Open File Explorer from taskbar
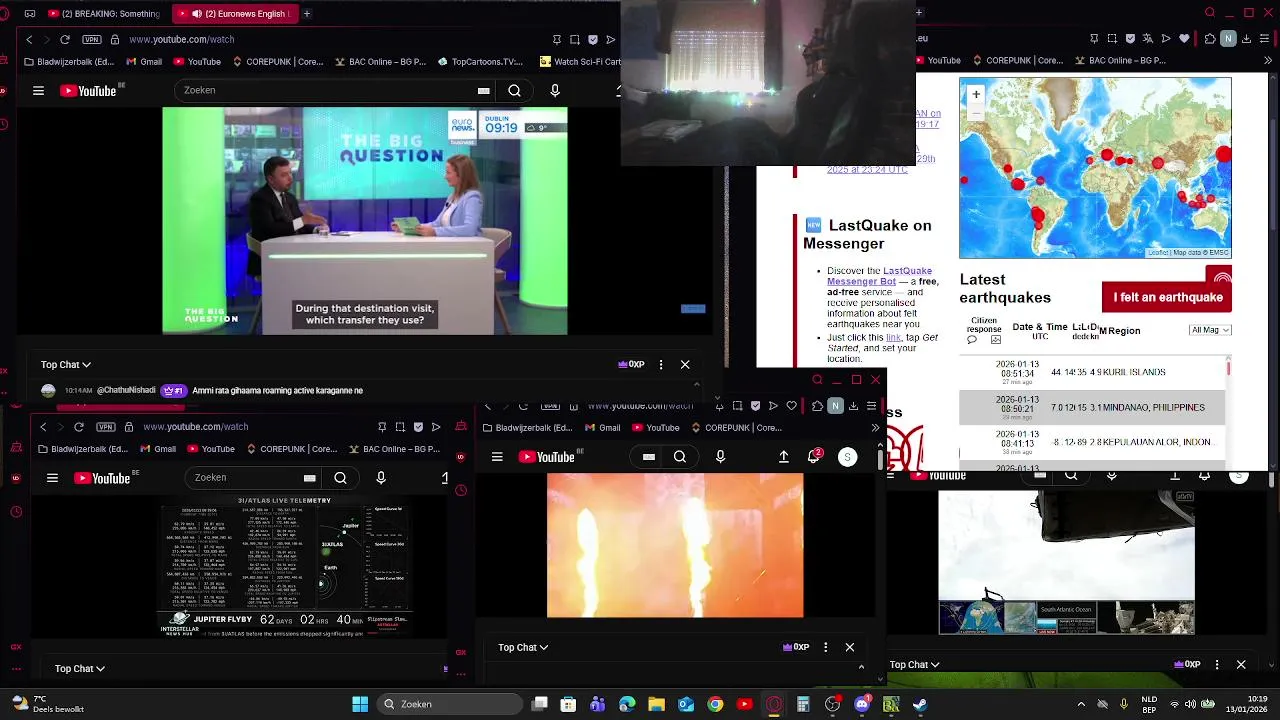 pos(656,704)
